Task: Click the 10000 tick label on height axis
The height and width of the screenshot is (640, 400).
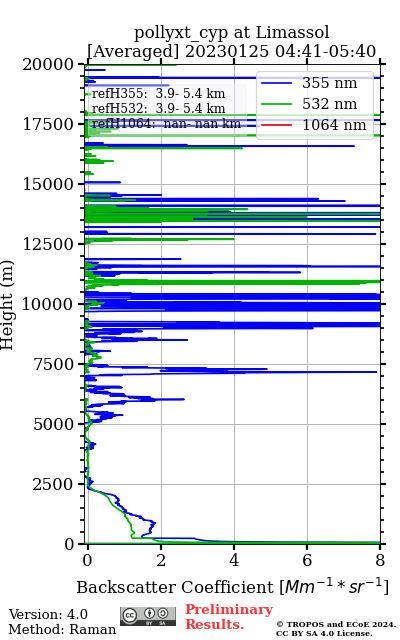Action: (47, 304)
